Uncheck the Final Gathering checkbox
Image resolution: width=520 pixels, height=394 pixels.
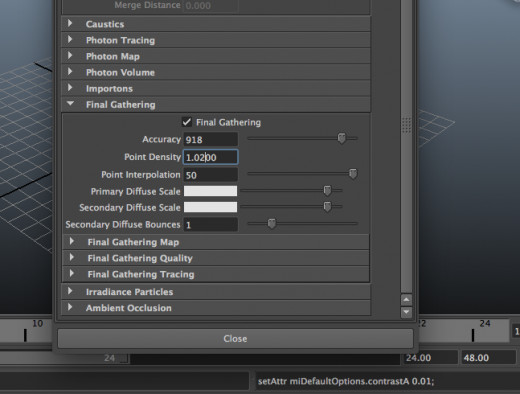[x=187, y=122]
